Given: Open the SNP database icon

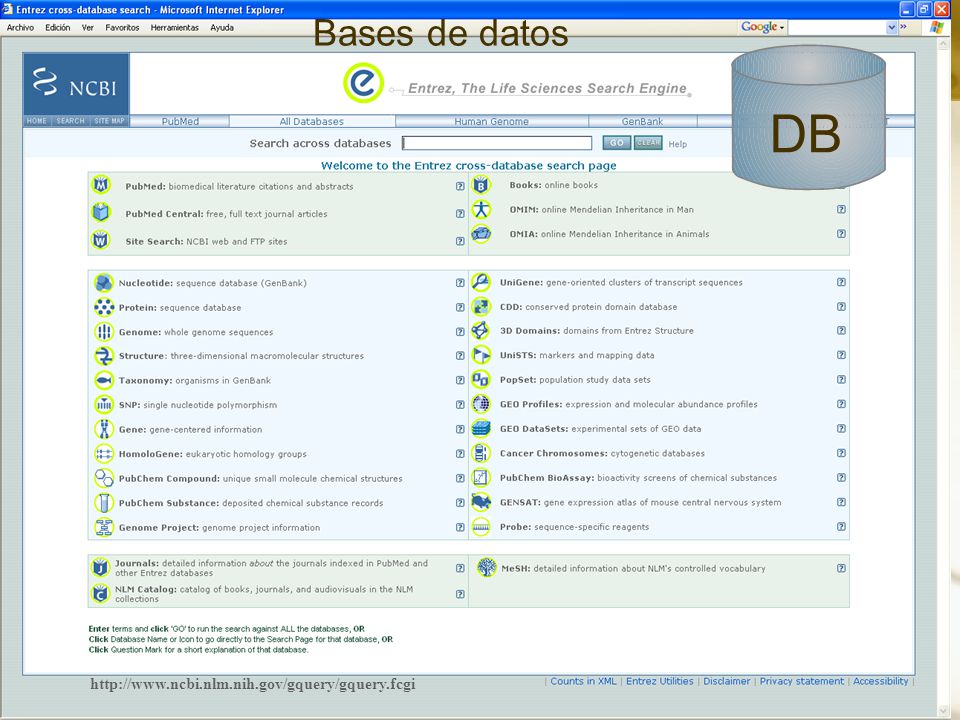Looking at the screenshot, I should click(x=104, y=405).
